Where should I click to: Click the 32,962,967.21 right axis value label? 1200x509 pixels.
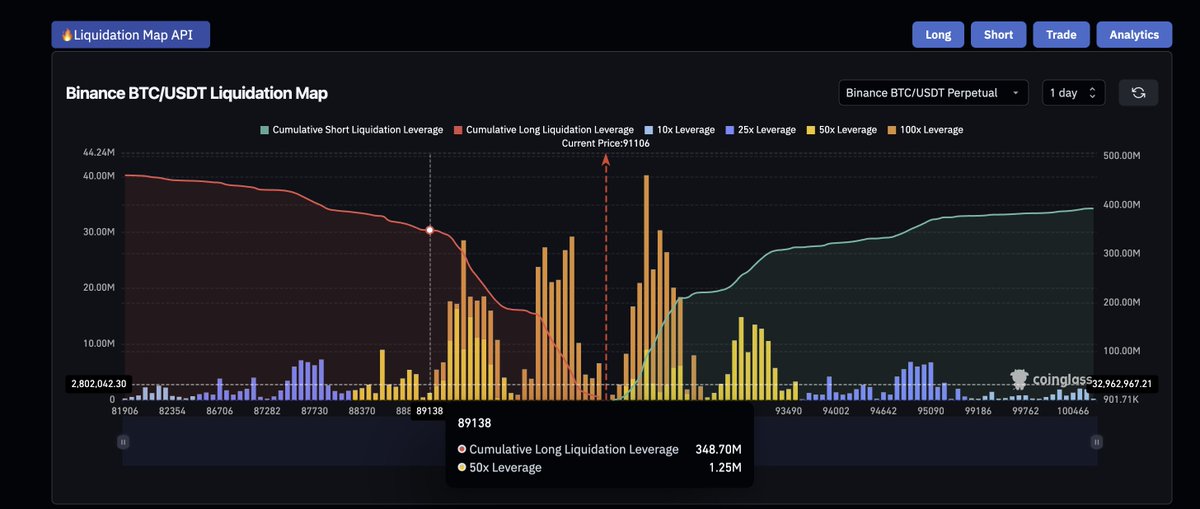tap(1122, 383)
